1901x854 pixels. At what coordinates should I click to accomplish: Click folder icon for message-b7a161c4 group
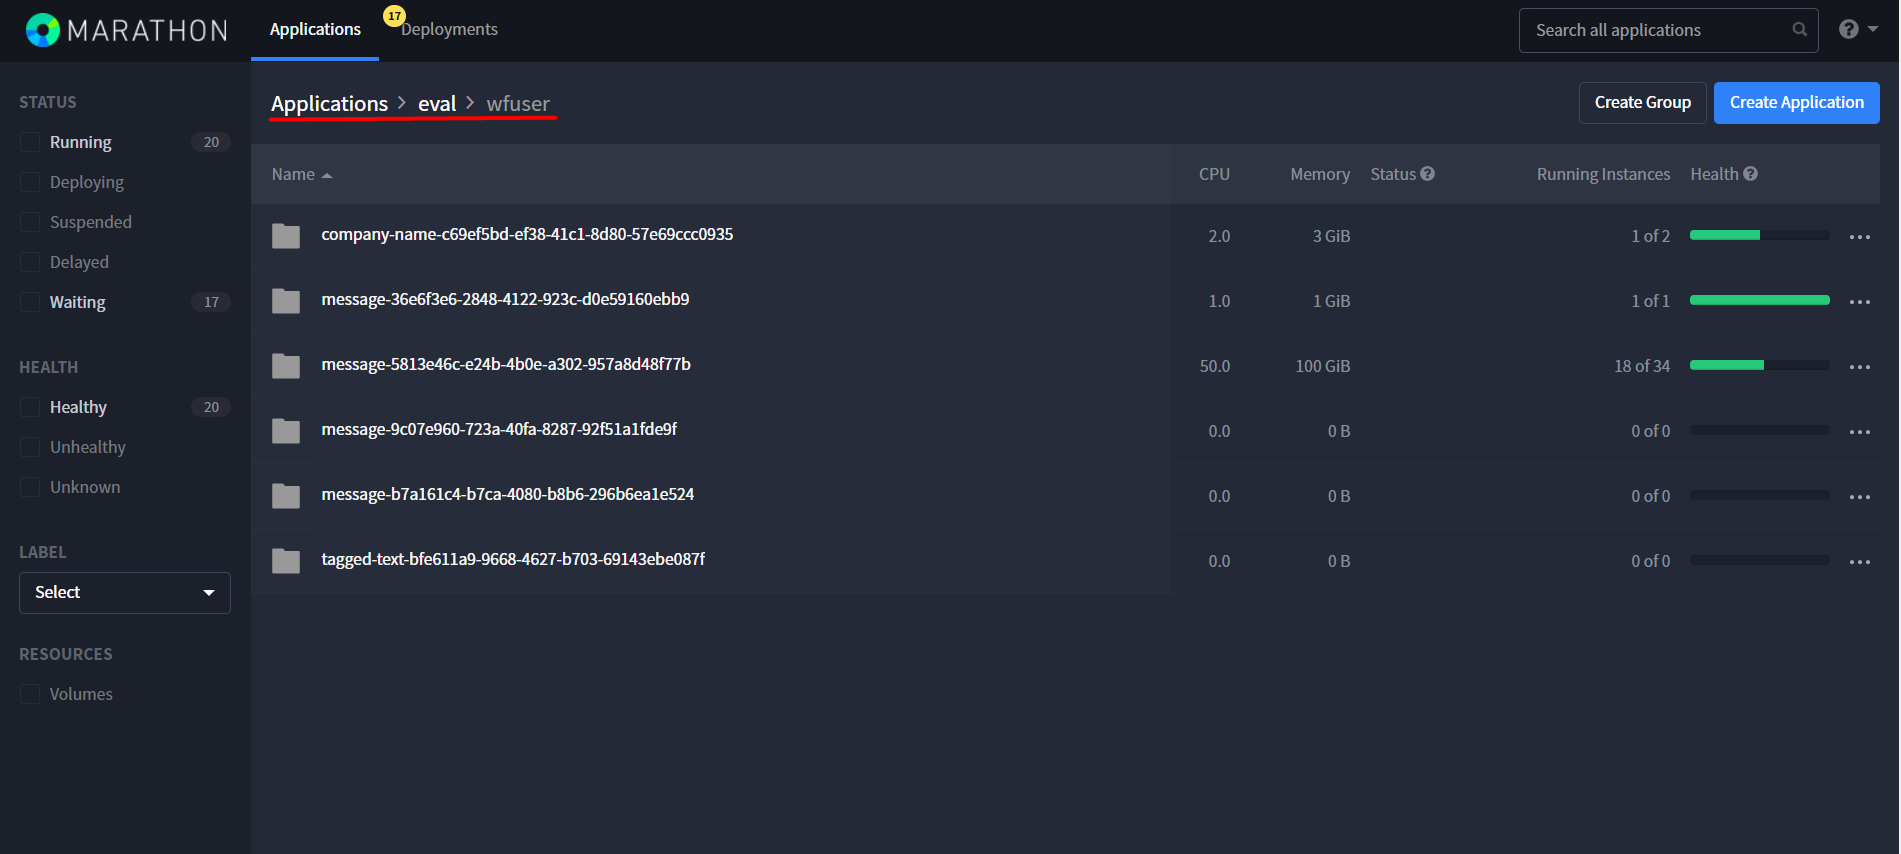(286, 496)
